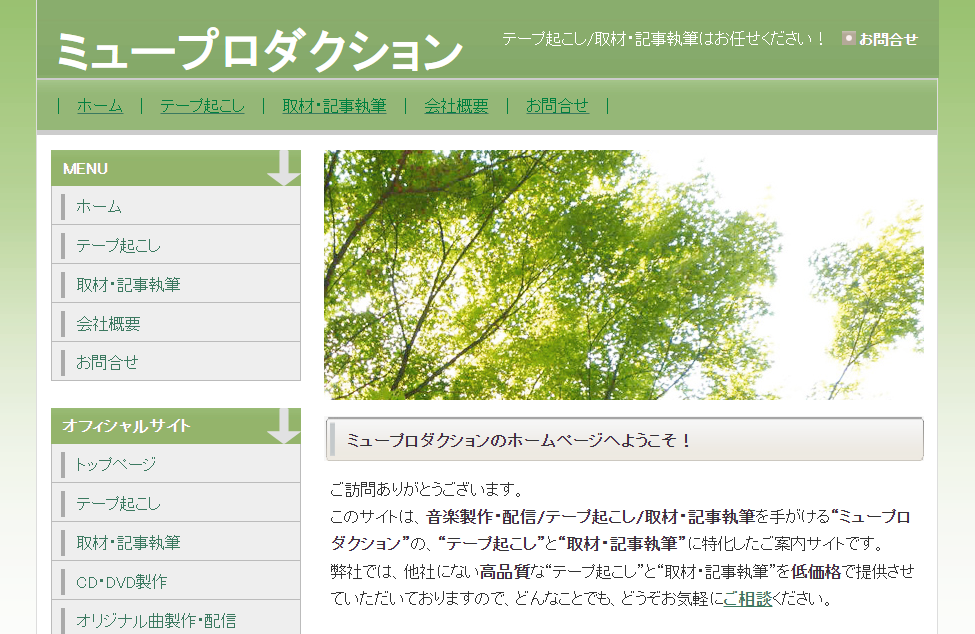Open 会社概要 in the MENU sidebar

108,324
